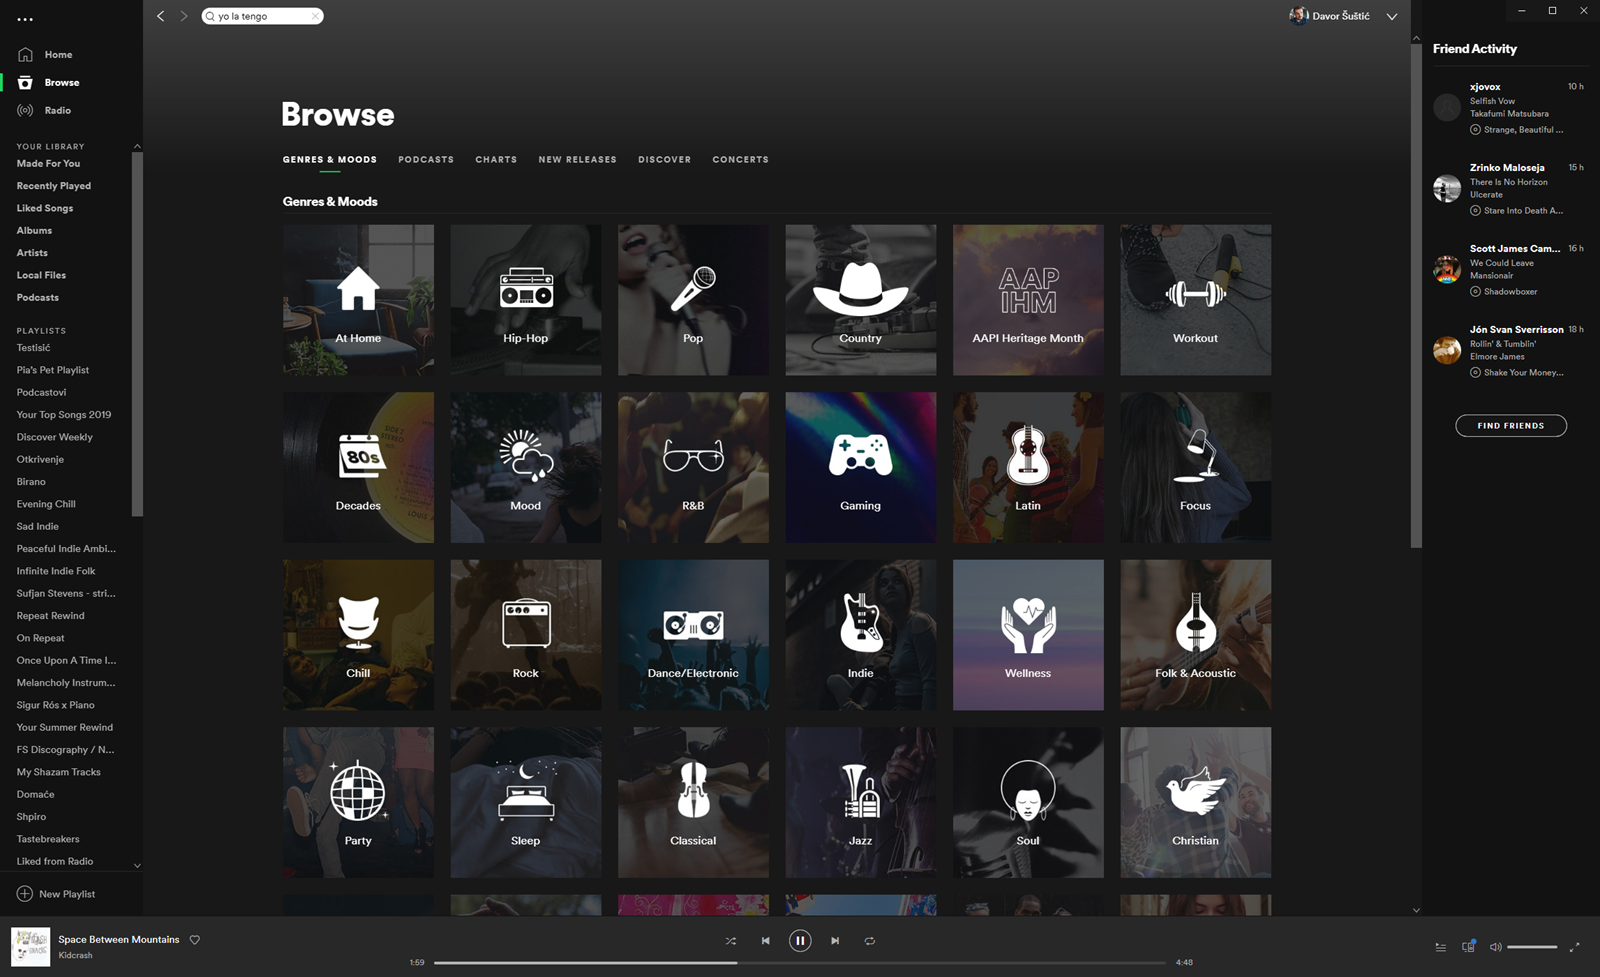Viewport: 1600px width, 977px height.
Task: Open the play queue icon
Action: coord(1440,947)
